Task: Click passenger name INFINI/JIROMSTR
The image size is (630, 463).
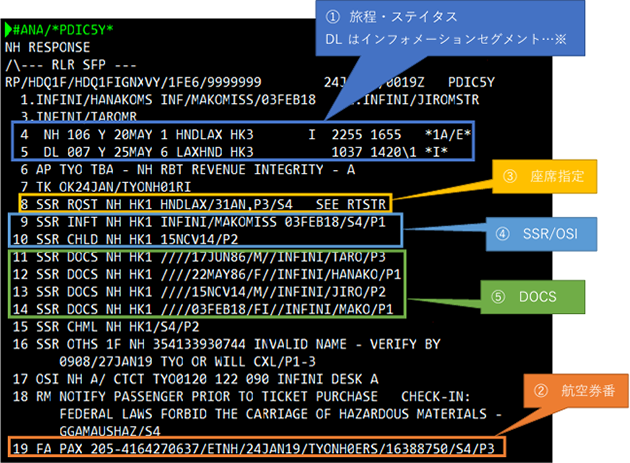Action: (x=421, y=100)
